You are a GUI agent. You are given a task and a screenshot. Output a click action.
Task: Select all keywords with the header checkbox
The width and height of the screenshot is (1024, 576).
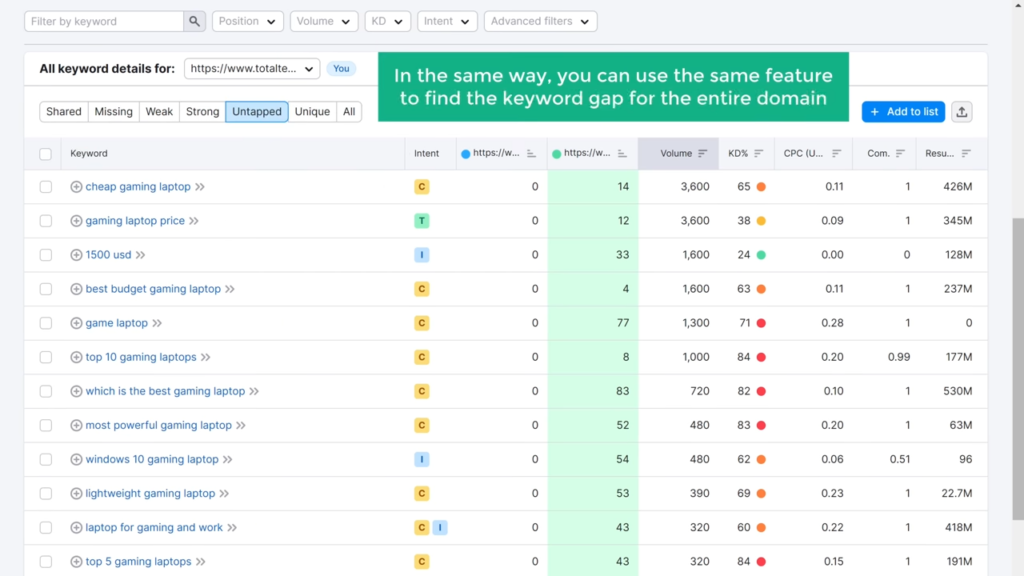(45, 153)
